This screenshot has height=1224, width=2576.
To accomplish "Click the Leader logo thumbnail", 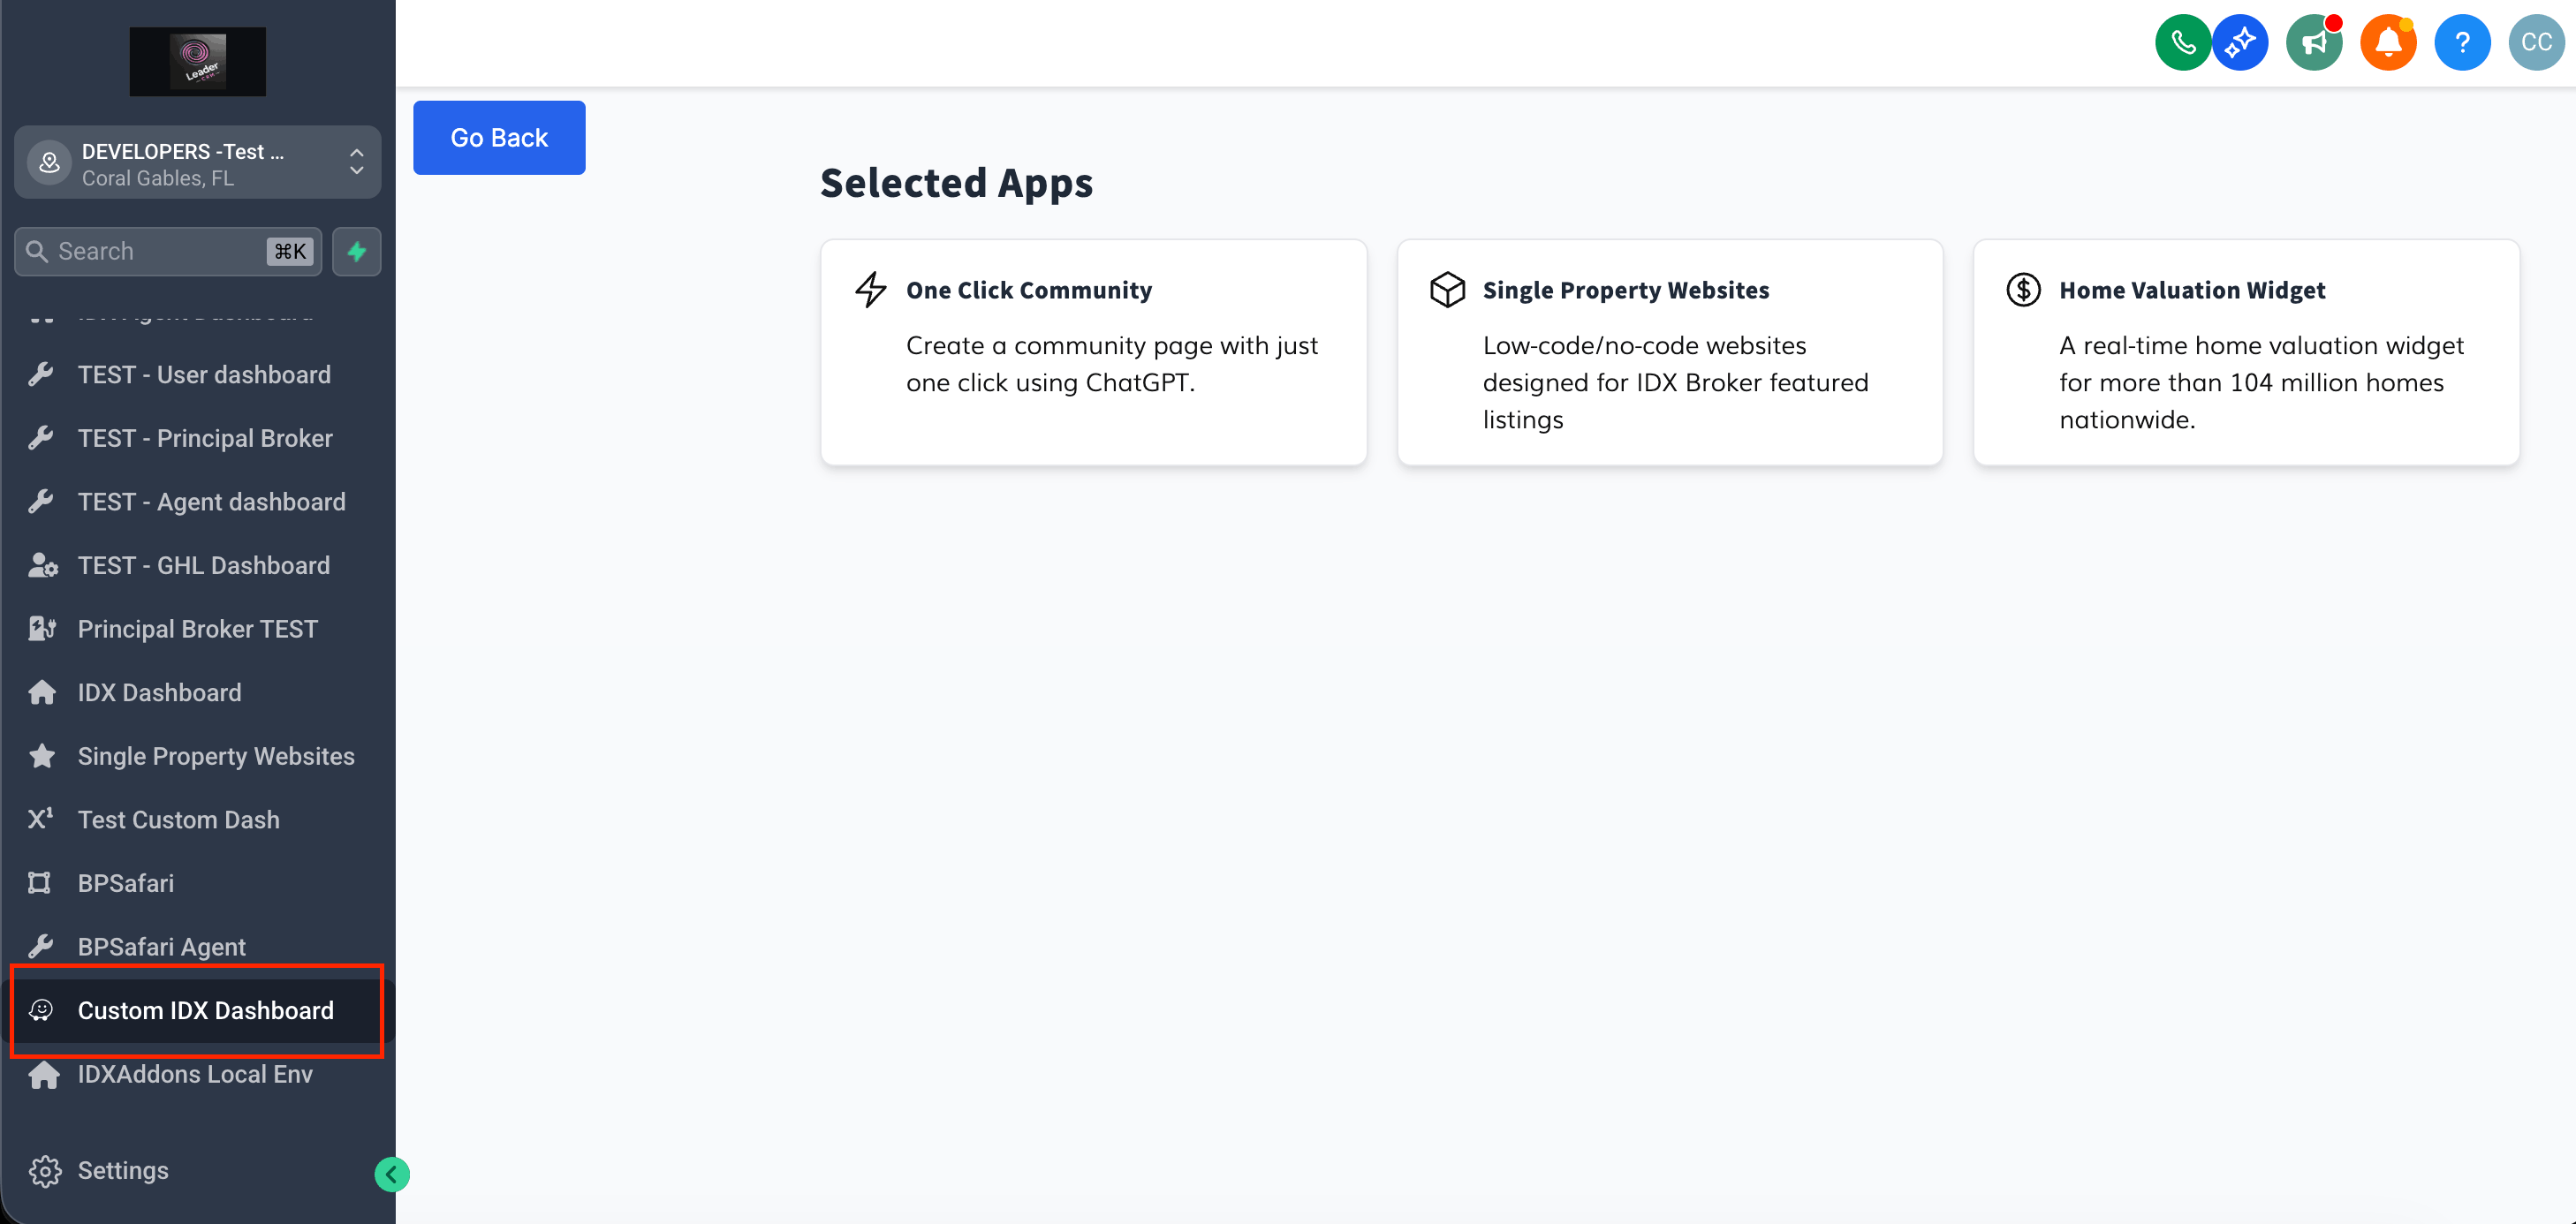I will 198,62.
